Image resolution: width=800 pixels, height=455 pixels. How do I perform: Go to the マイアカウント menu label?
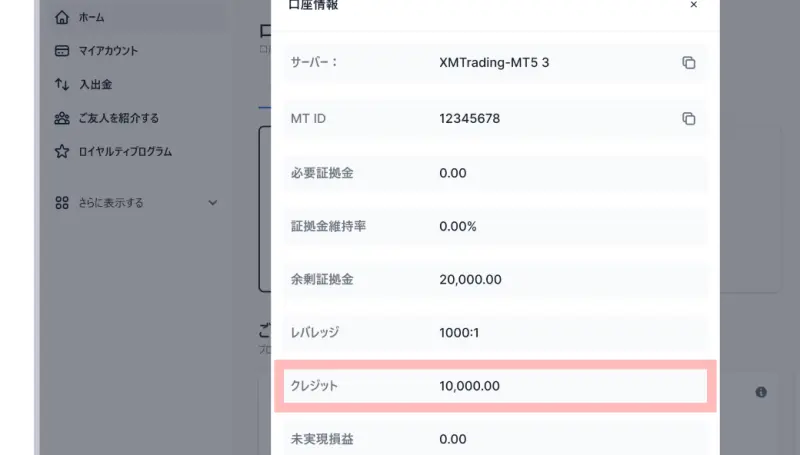(108, 51)
